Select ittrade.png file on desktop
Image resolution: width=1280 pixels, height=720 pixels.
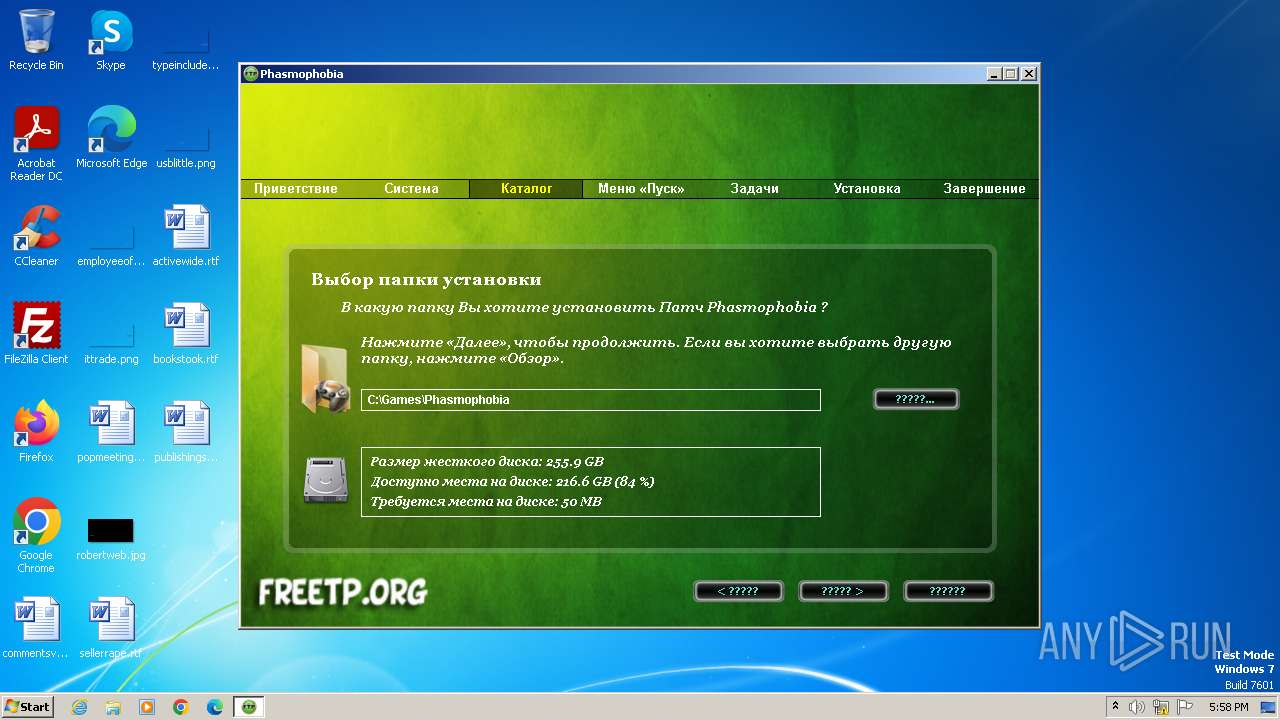111,344
